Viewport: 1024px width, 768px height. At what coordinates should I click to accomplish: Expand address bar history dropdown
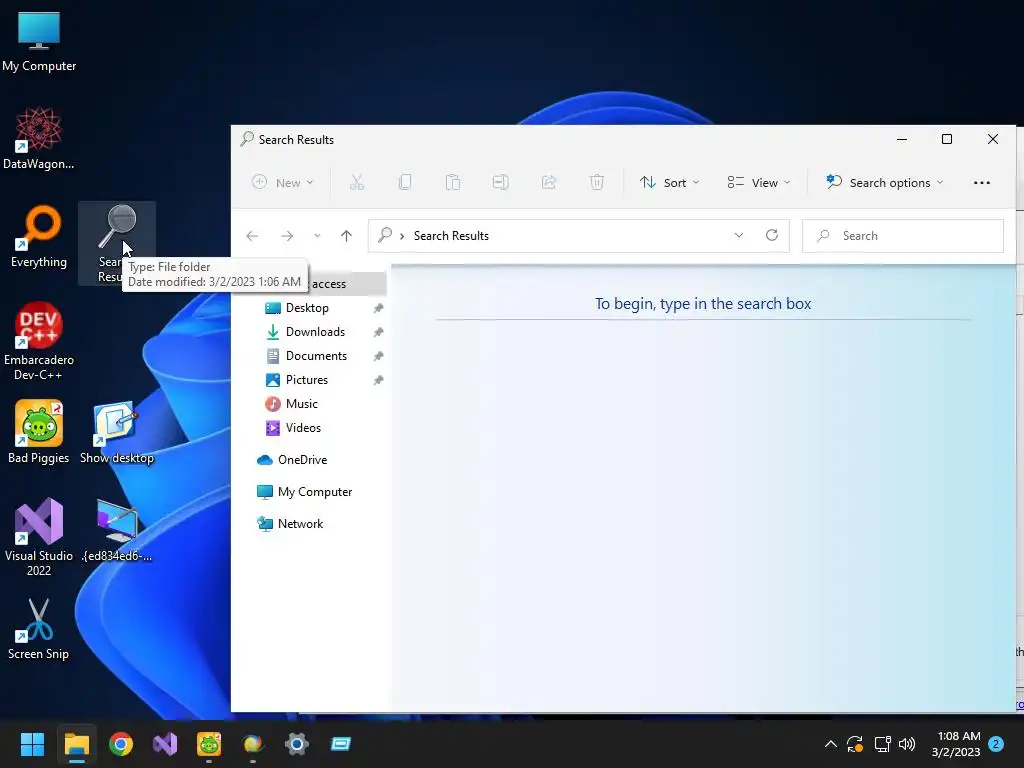click(x=739, y=236)
